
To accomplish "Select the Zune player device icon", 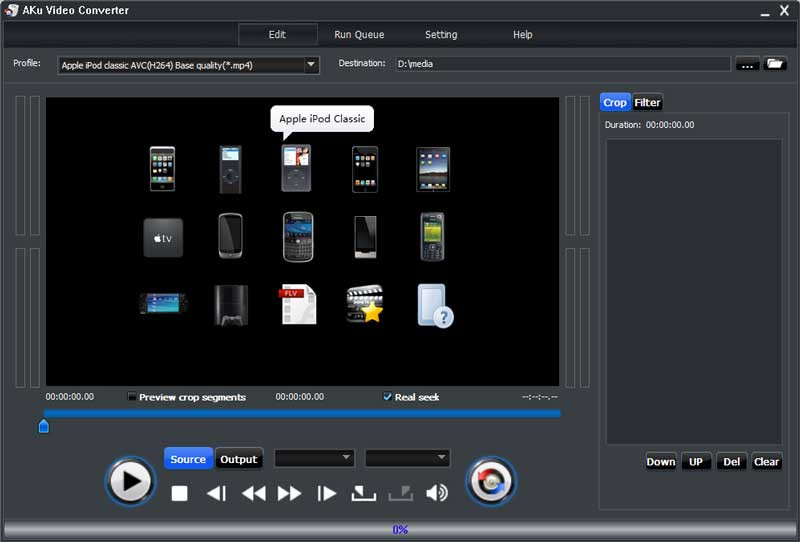I will [365, 237].
